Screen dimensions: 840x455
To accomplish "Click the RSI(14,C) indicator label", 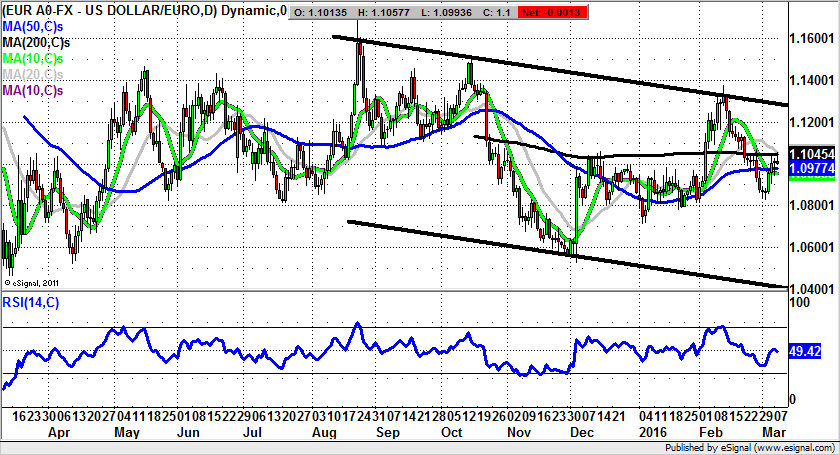I will 30,304.
